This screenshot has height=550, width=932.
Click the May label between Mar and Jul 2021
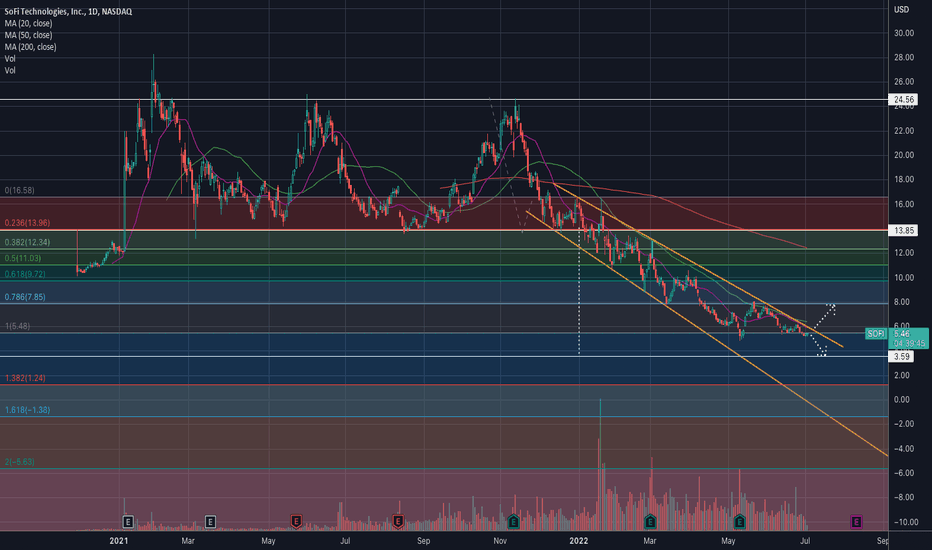(268, 541)
